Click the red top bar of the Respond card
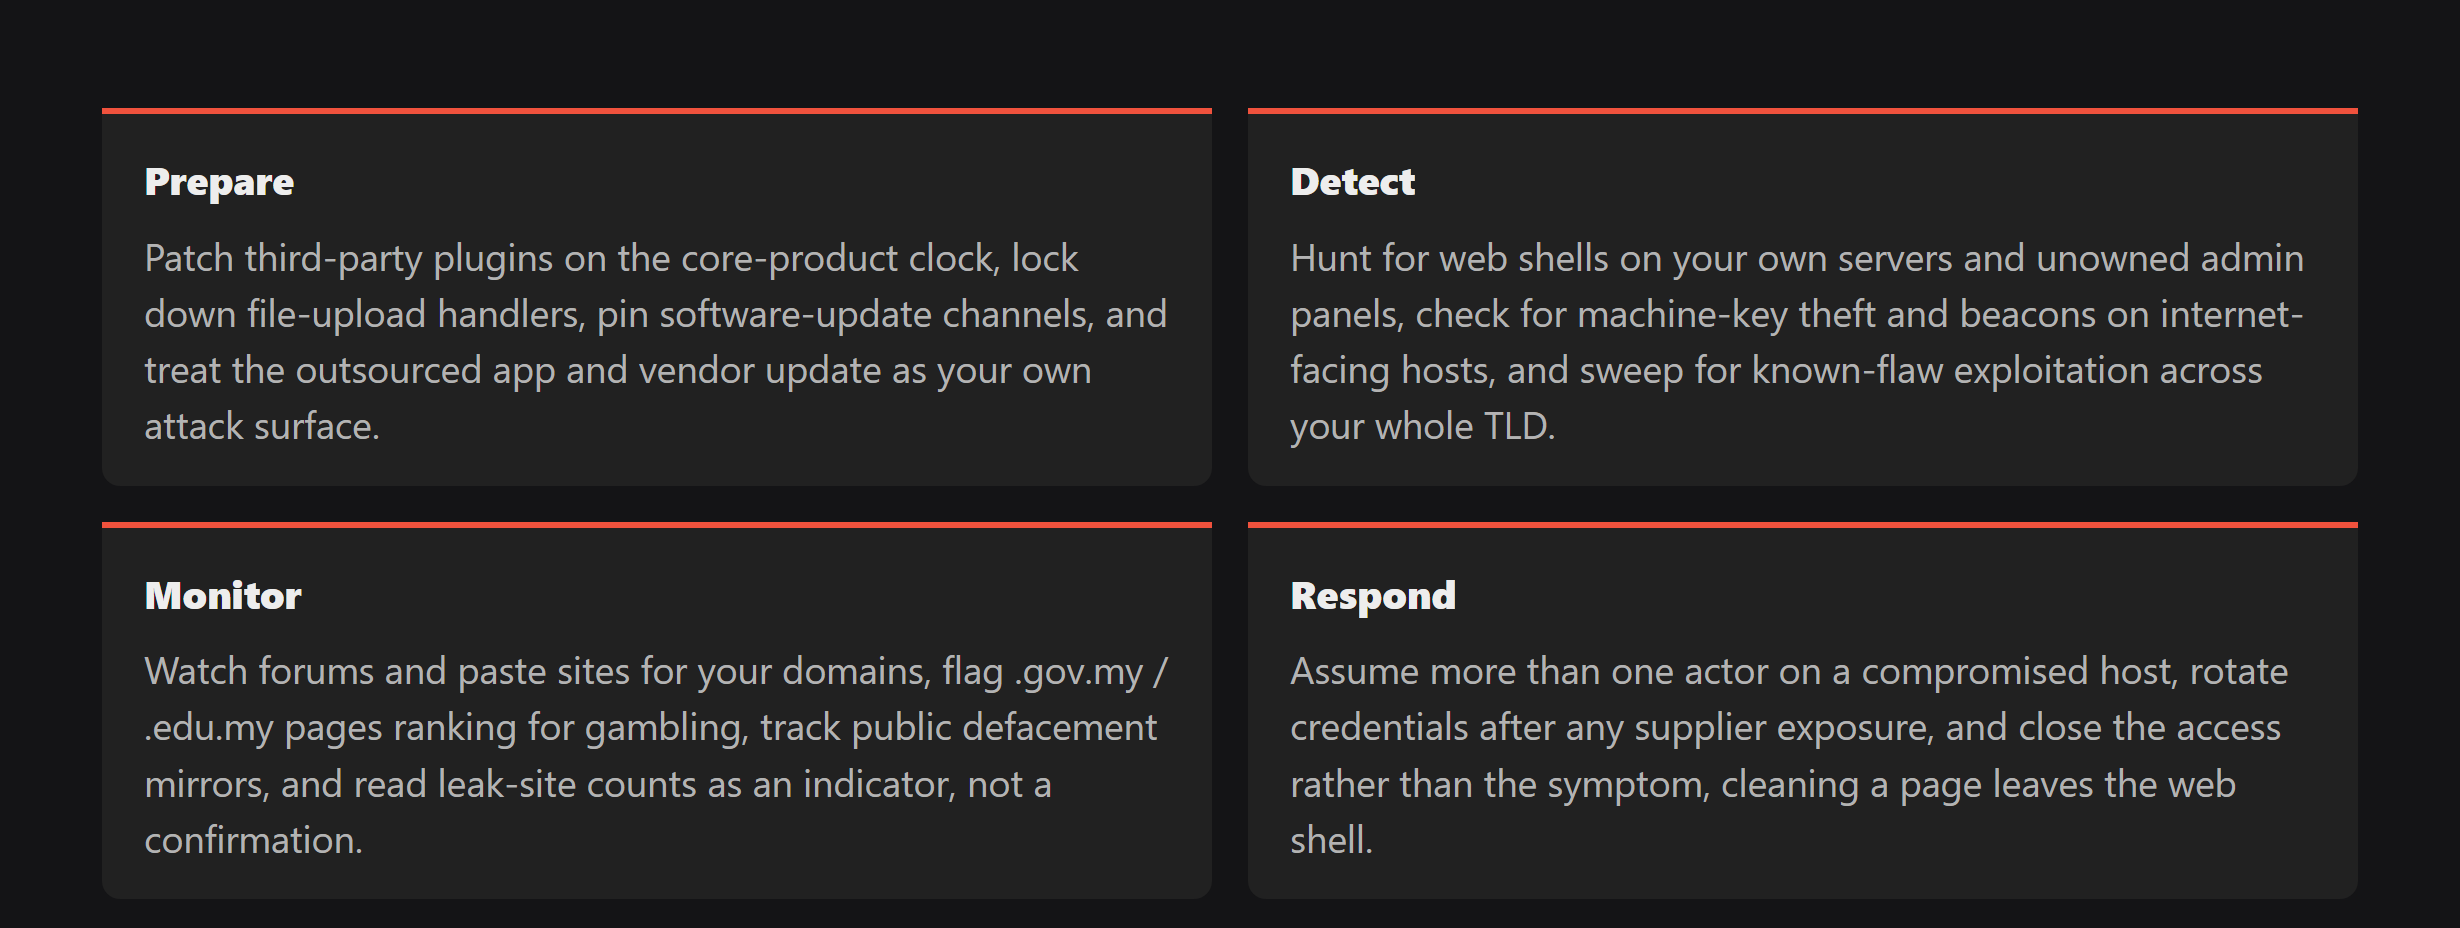Viewport: 2460px width, 928px height. (1803, 524)
